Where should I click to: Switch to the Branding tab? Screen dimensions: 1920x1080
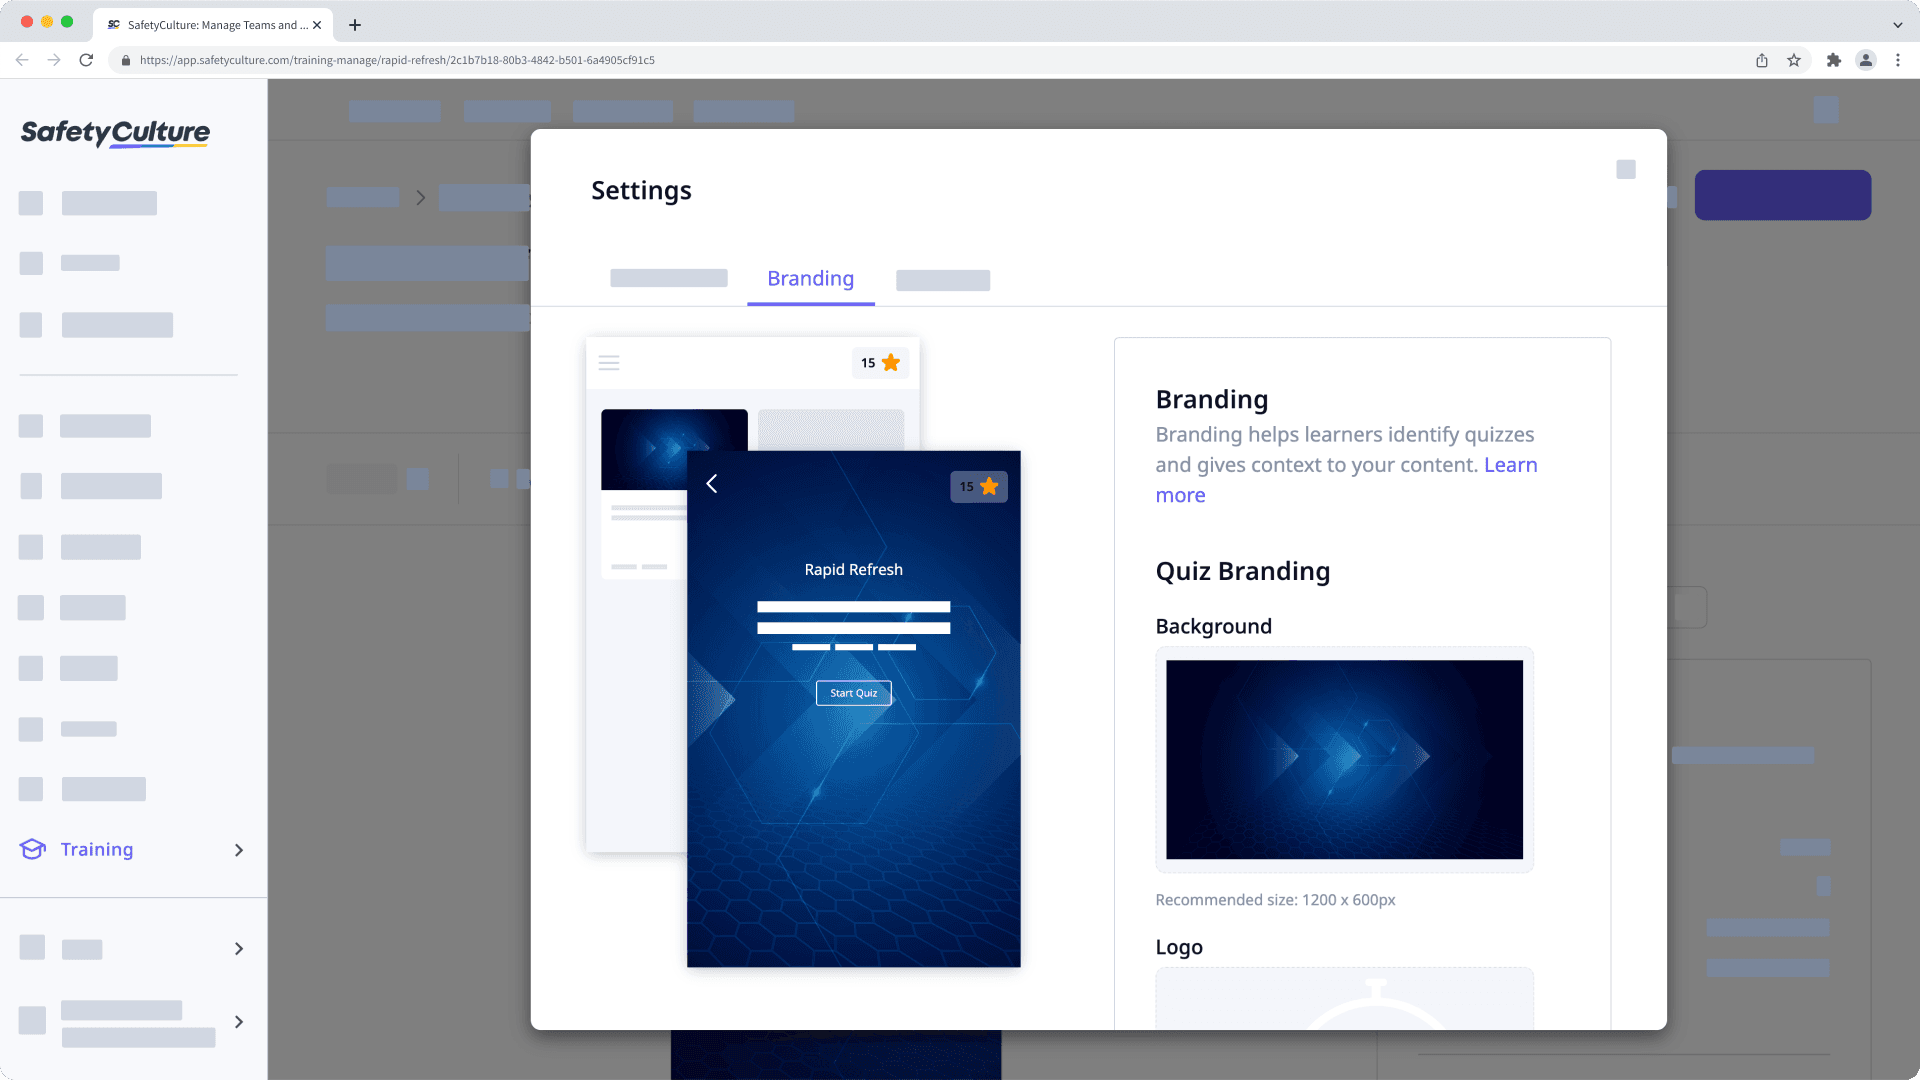(810, 279)
